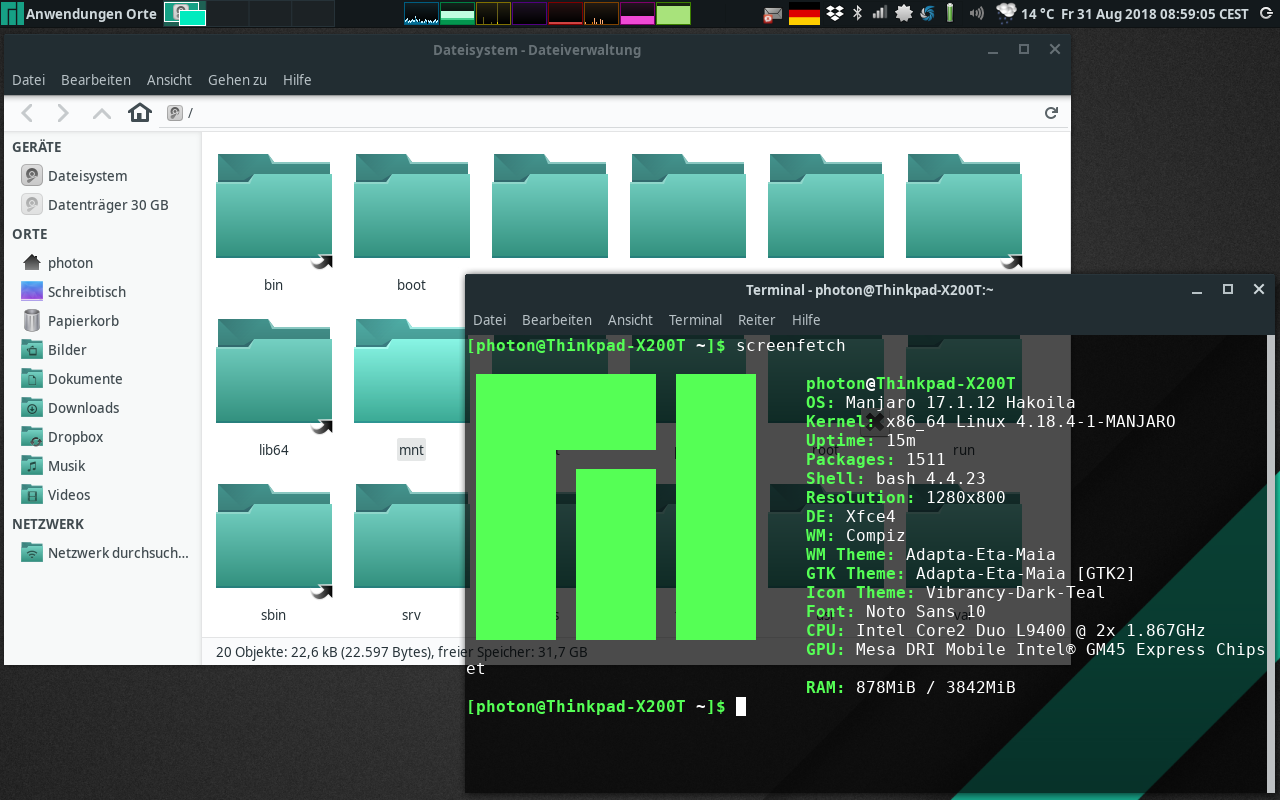Viewport: 1280px width, 800px height.
Task: Click the 'Icon Theme: Vibrancy-Dark-Teal' line
Action: pos(956,593)
